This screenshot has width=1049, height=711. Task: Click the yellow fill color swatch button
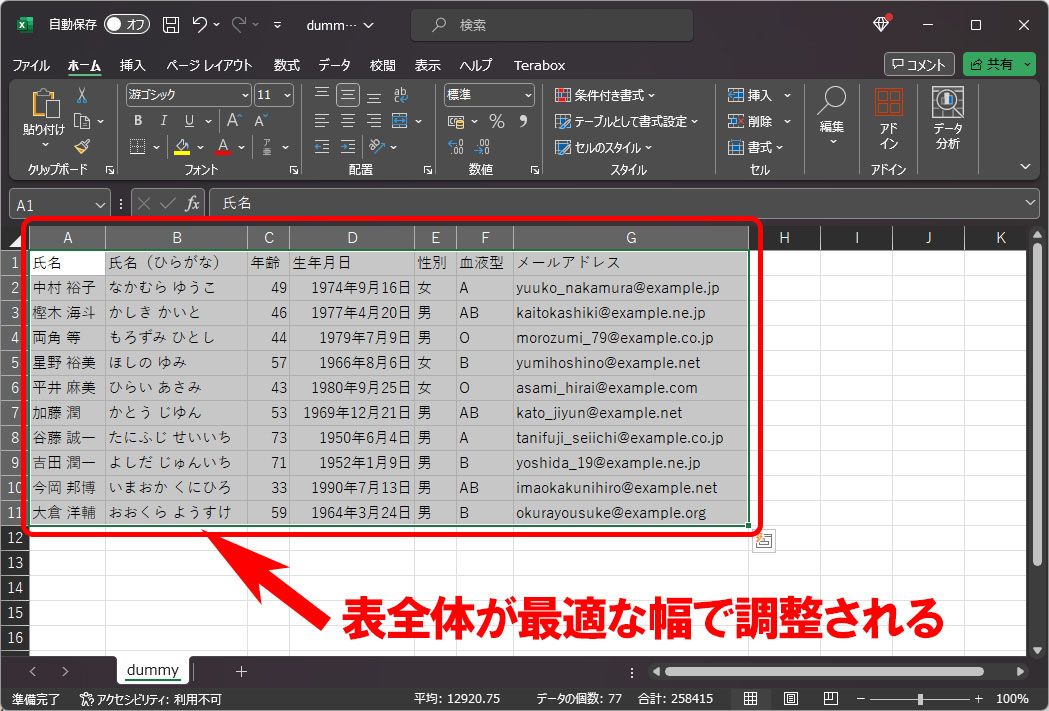point(182,147)
